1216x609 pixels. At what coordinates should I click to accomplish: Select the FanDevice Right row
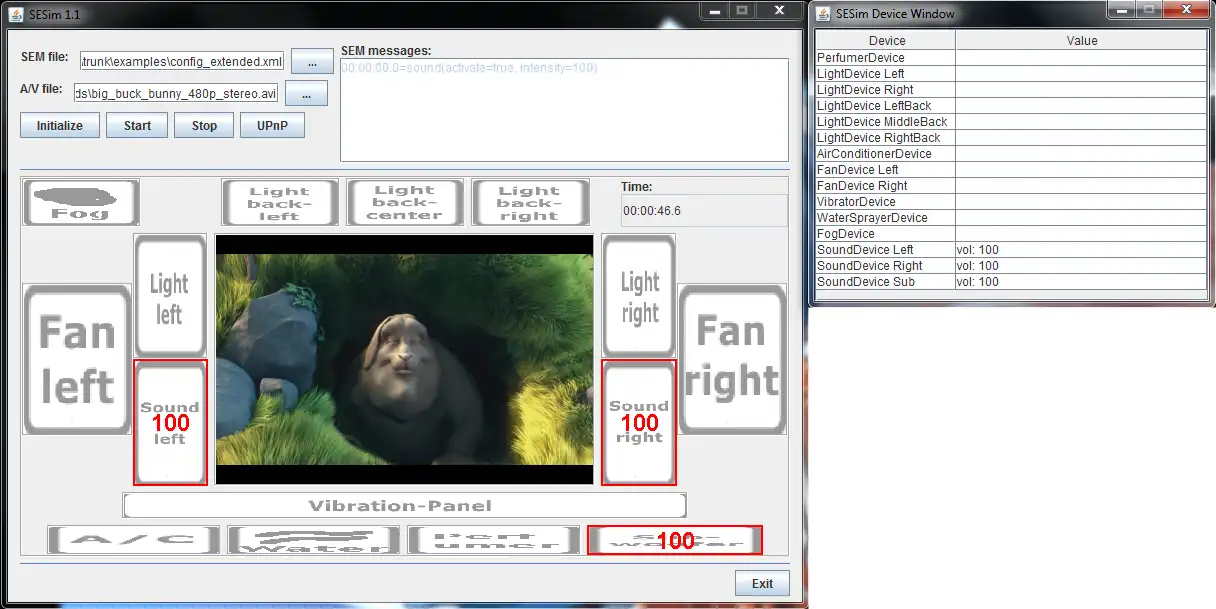click(1012, 186)
